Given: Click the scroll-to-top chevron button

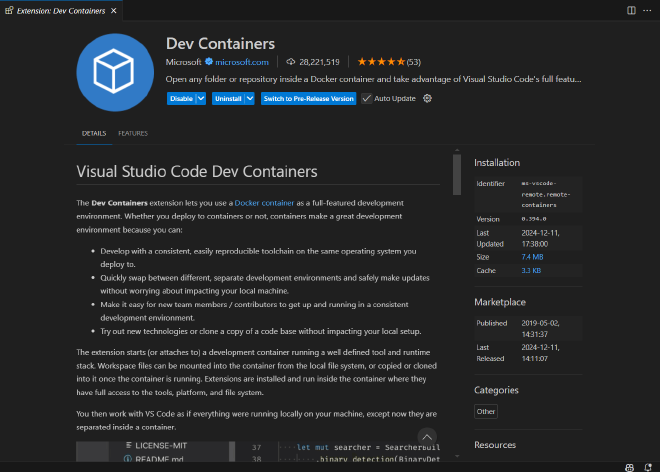Looking at the screenshot, I should [427, 437].
